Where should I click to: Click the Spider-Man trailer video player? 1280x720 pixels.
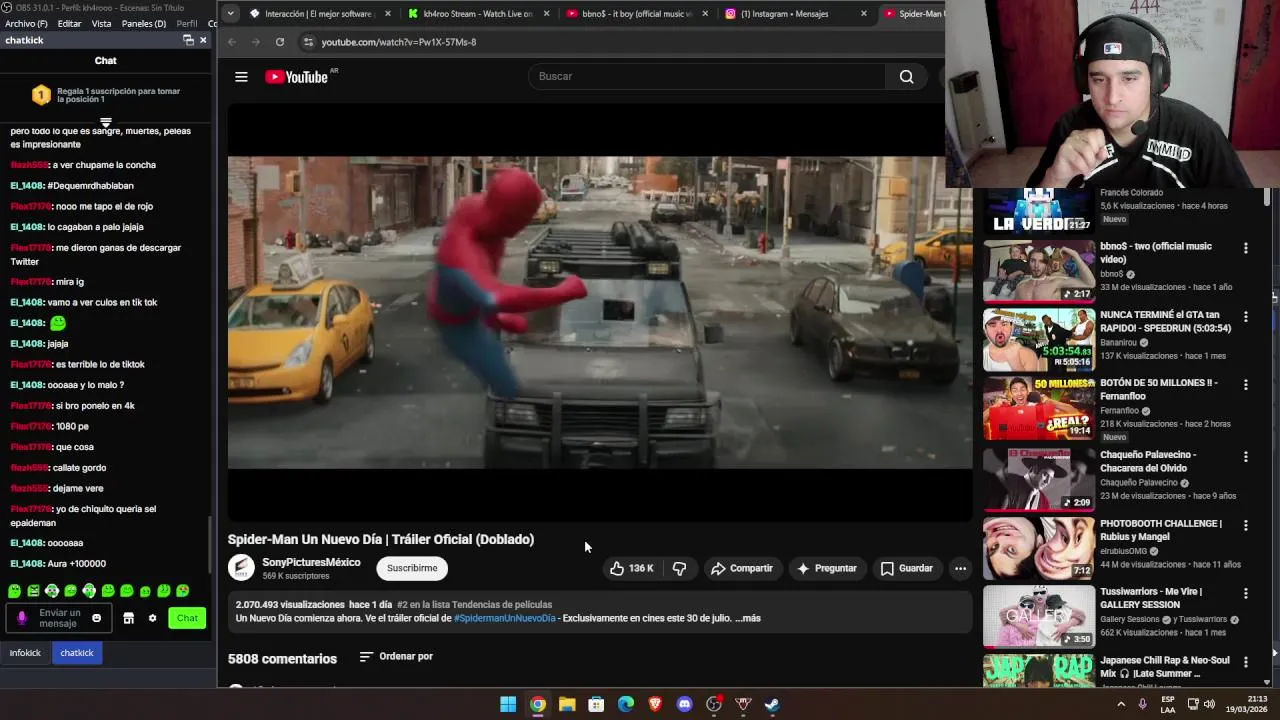coord(600,312)
